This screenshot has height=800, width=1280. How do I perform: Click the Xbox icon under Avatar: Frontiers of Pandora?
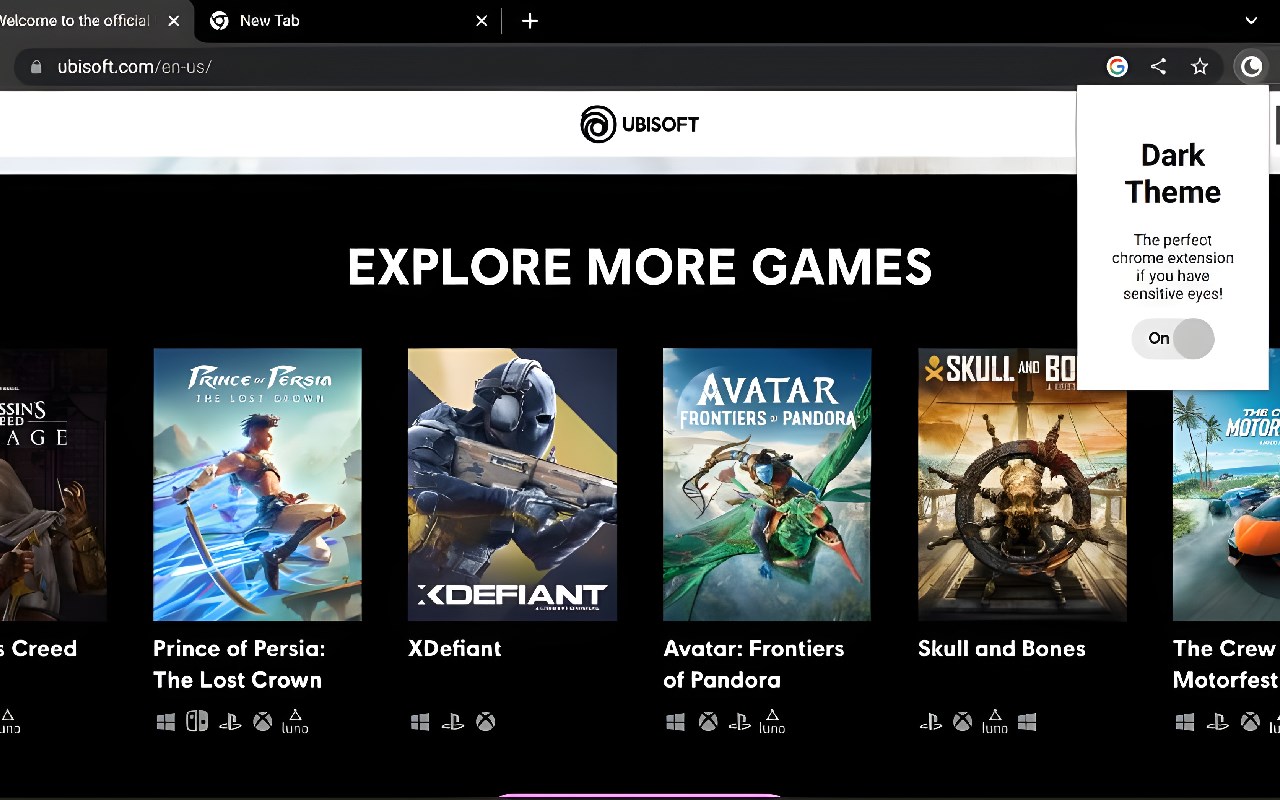(x=708, y=721)
